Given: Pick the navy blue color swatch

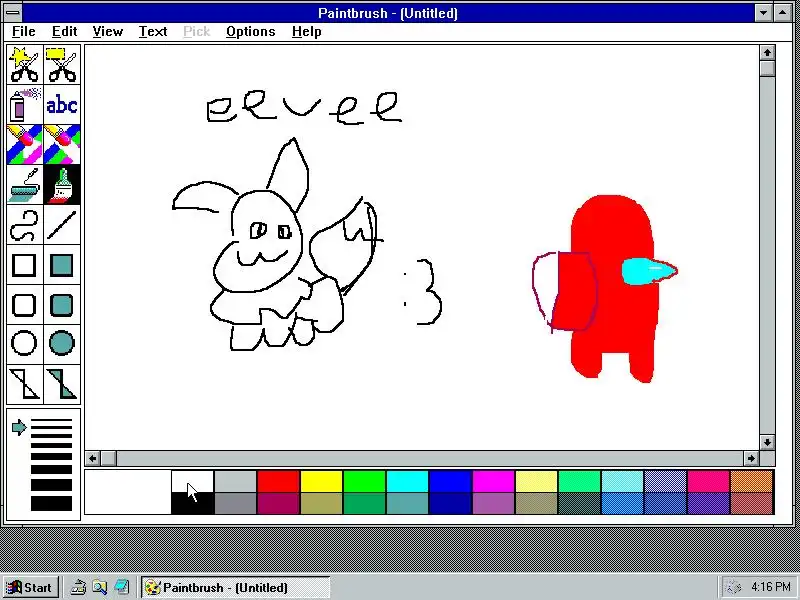Looking at the screenshot, I should (x=451, y=504).
